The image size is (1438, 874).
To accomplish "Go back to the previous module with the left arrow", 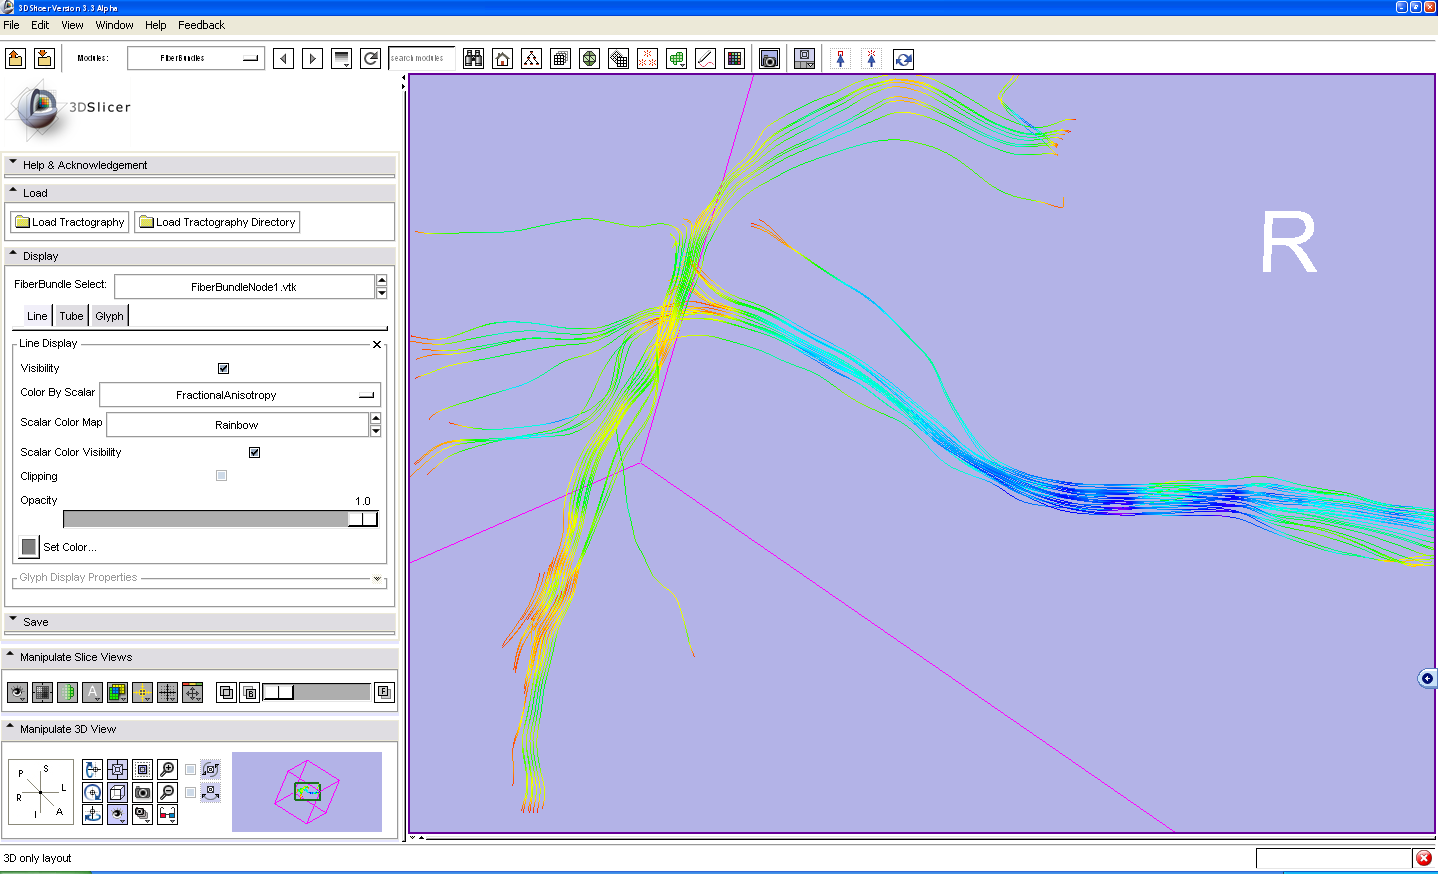I will pos(284,59).
